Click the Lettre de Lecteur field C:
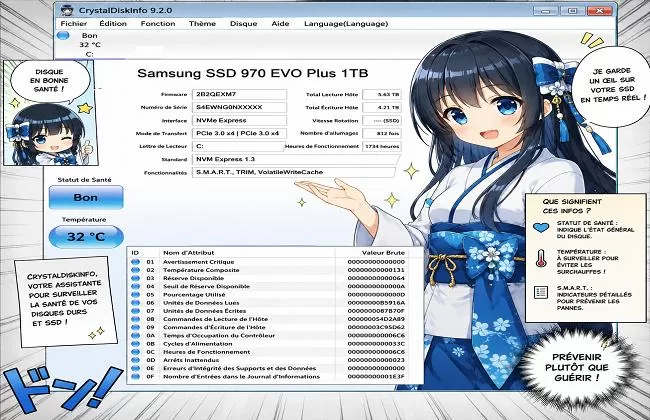The width and height of the screenshot is (650, 420). (238, 146)
